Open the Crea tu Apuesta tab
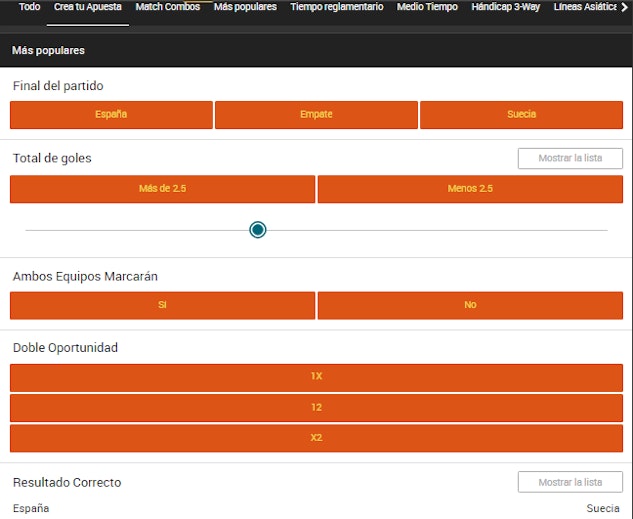 click(x=88, y=7)
